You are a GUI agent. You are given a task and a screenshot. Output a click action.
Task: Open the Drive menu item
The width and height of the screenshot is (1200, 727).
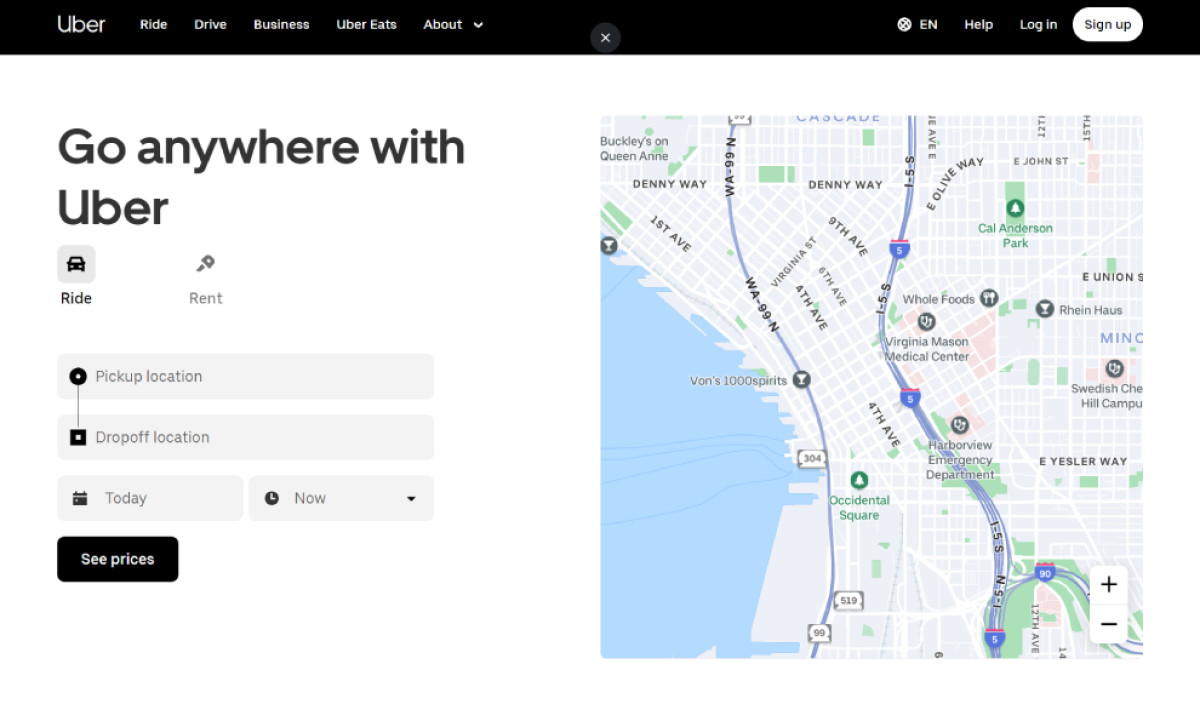point(210,24)
